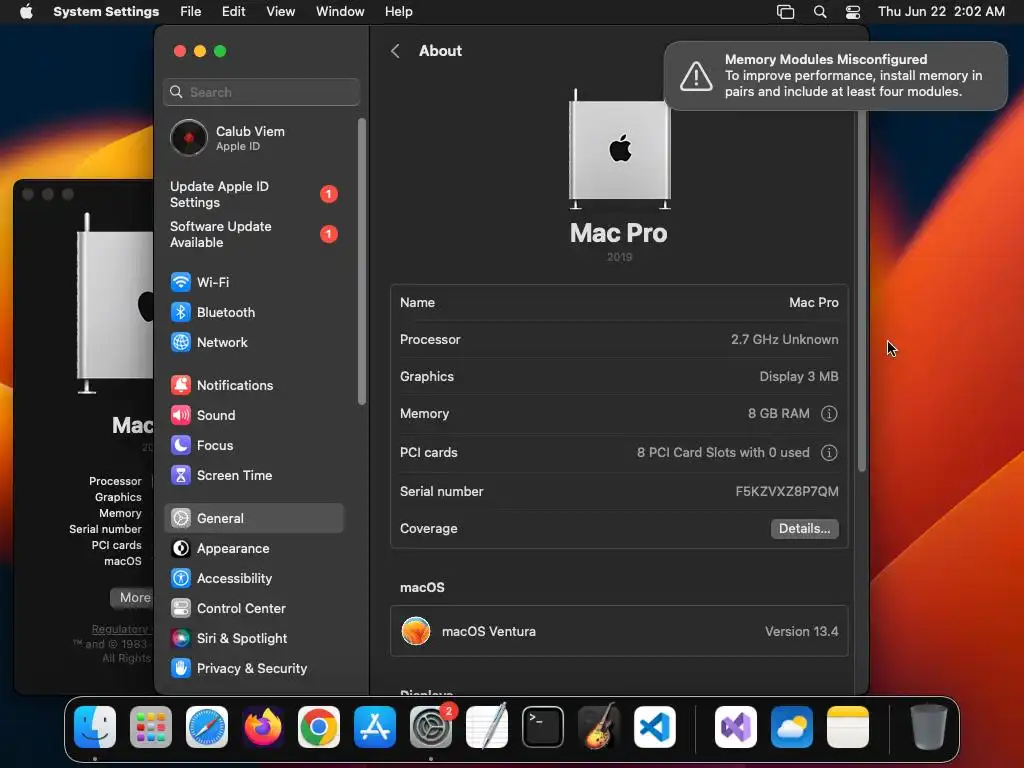Open Update Apple ID Settings
Screen dimensions: 1024x768
253,195
